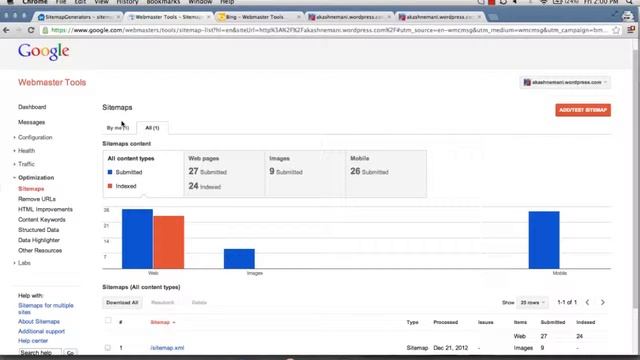Open Dashboard in the sidebar
The width and height of the screenshot is (640, 360).
[x=32, y=107]
